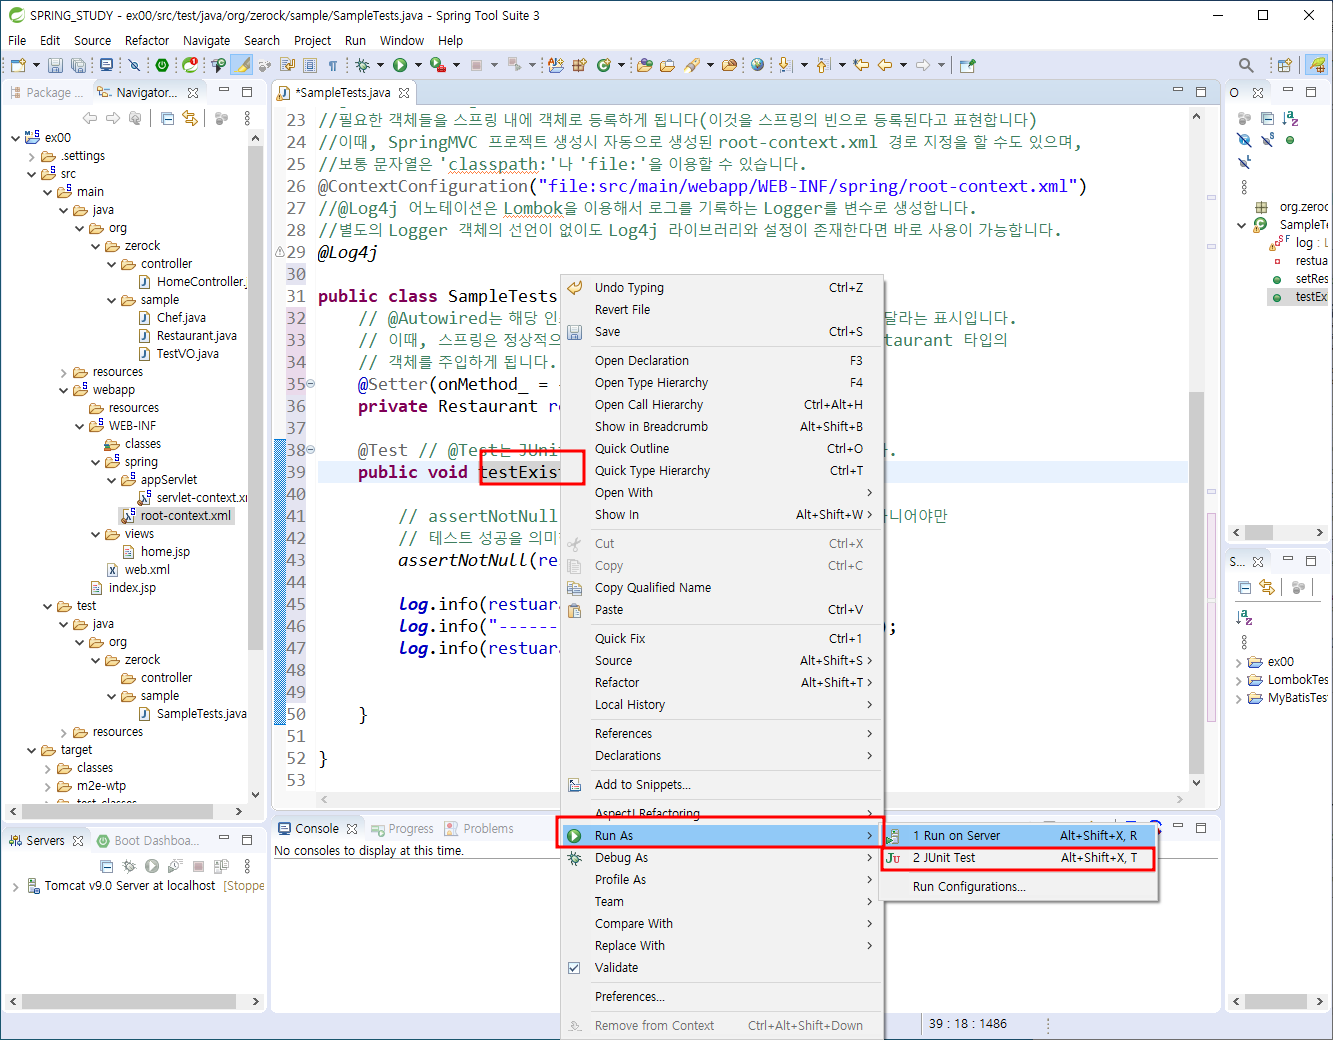This screenshot has width=1333, height=1040.
Task: Click the Save All toolbar icon
Action: (x=78, y=65)
